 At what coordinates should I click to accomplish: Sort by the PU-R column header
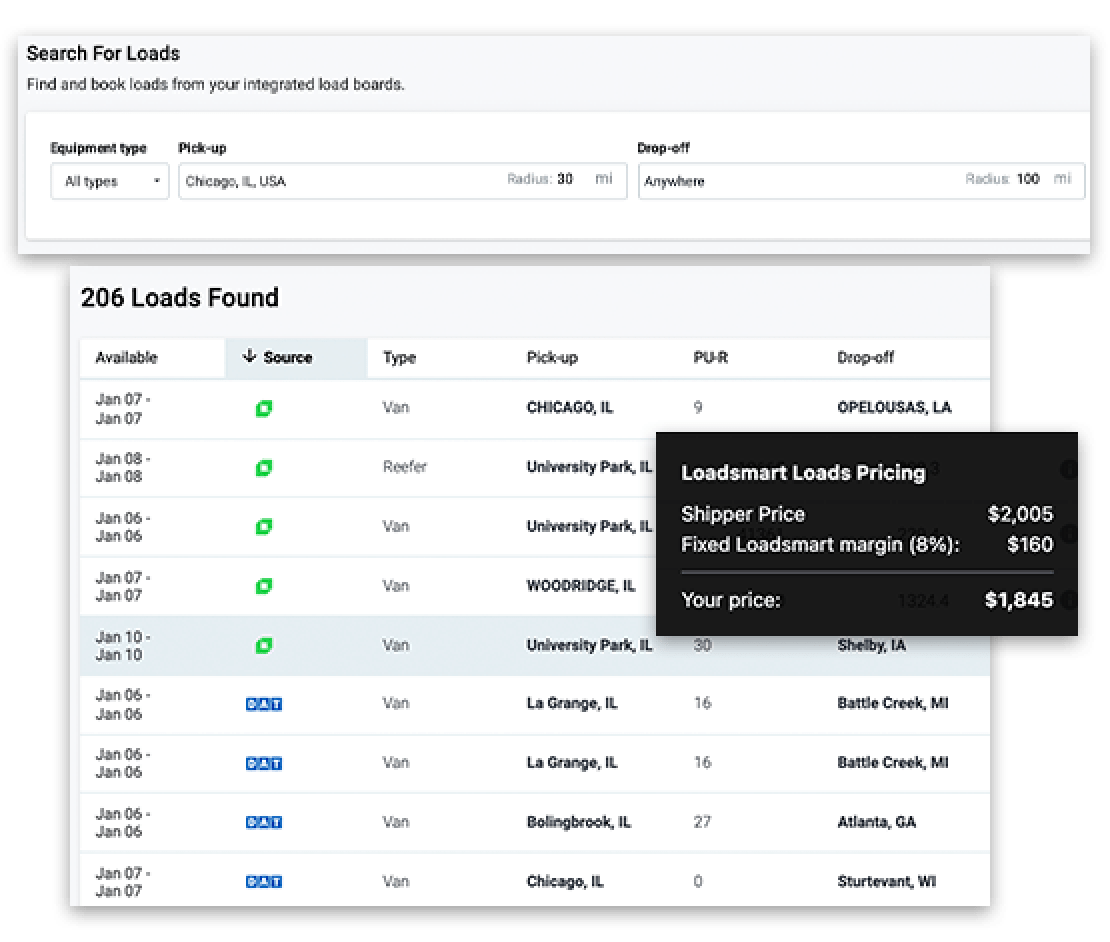pos(710,357)
